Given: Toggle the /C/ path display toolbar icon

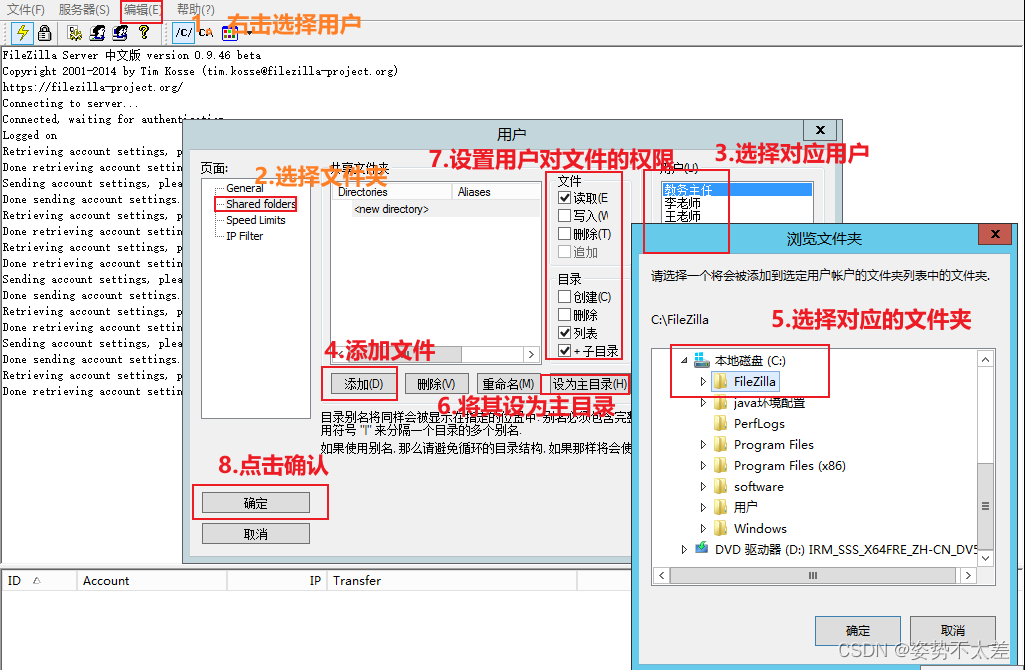Looking at the screenshot, I should click(x=184, y=32).
